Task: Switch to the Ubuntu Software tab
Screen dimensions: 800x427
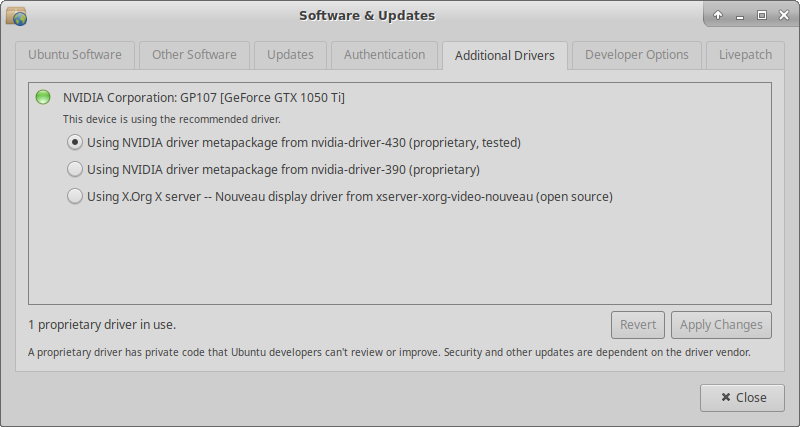Action: [x=74, y=55]
